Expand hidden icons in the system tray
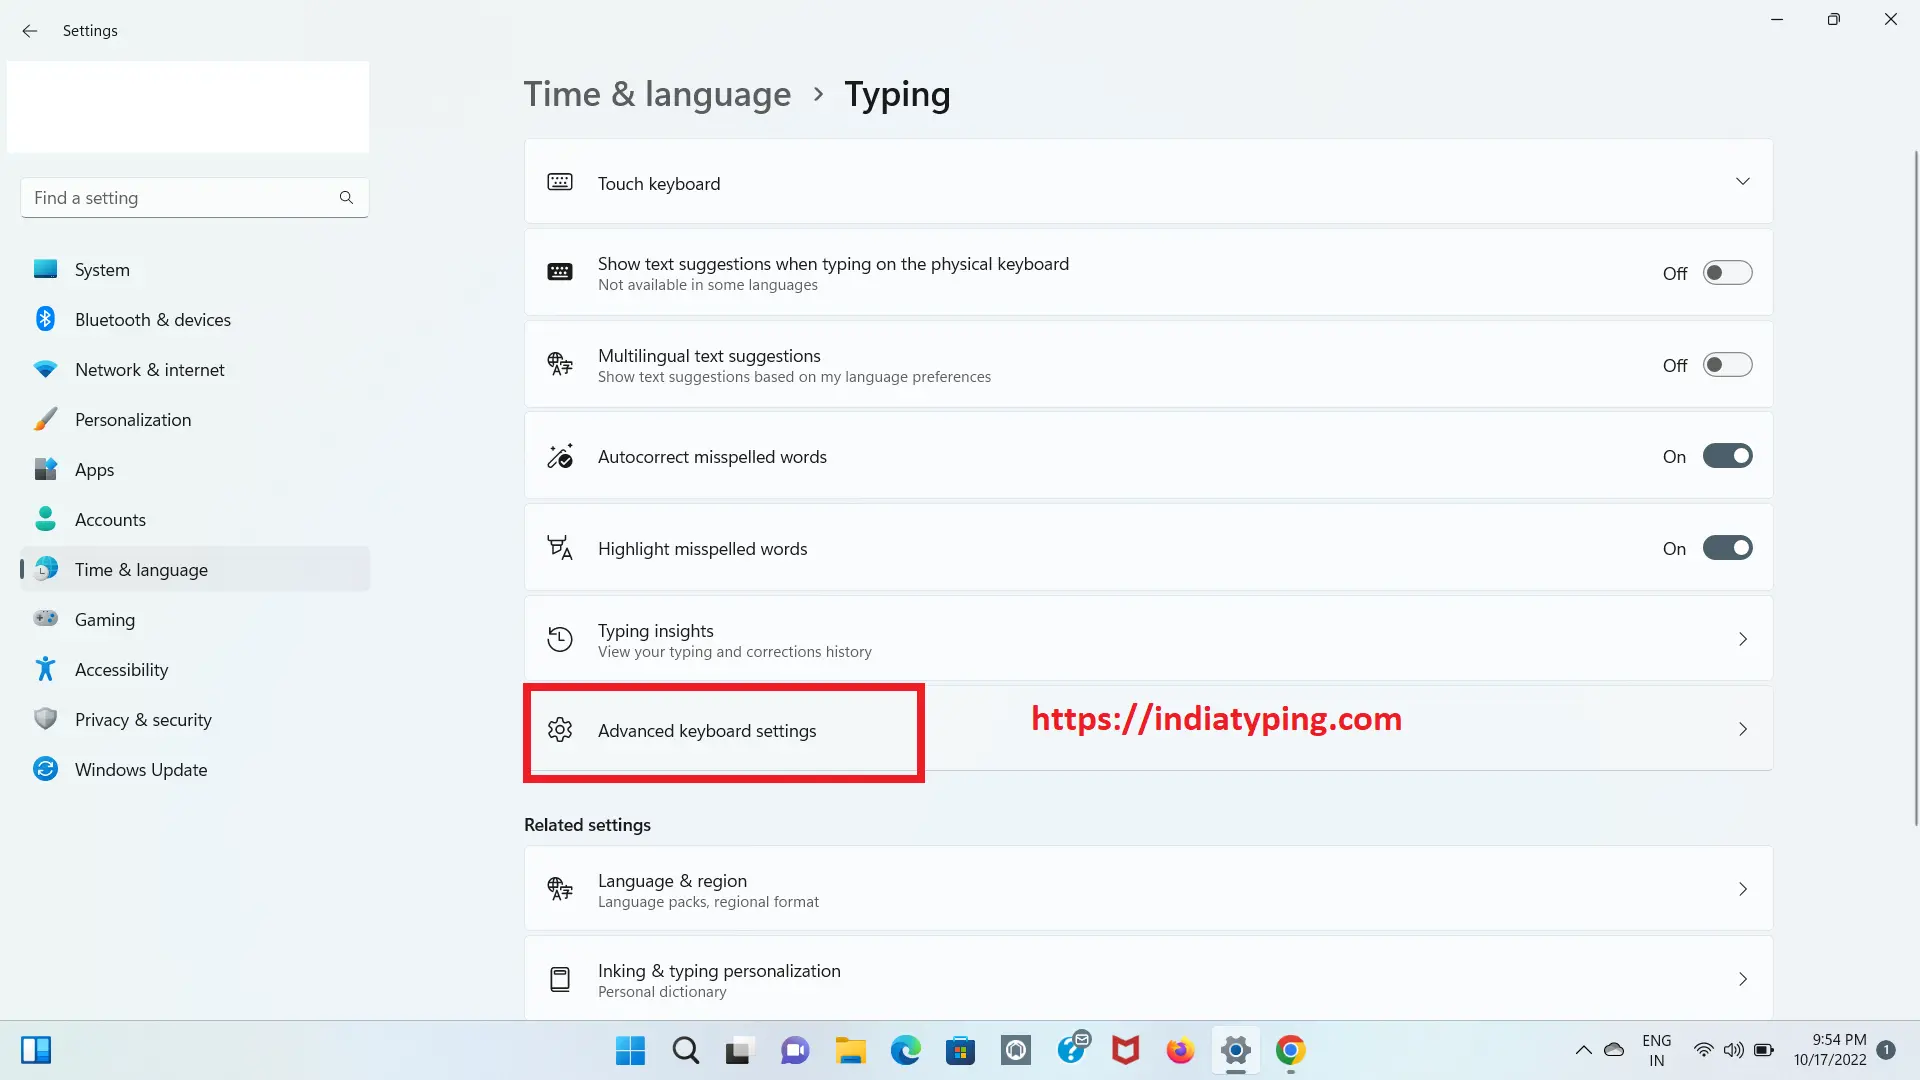This screenshot has height=1080, width=1920. (x=1583, y=1050)
